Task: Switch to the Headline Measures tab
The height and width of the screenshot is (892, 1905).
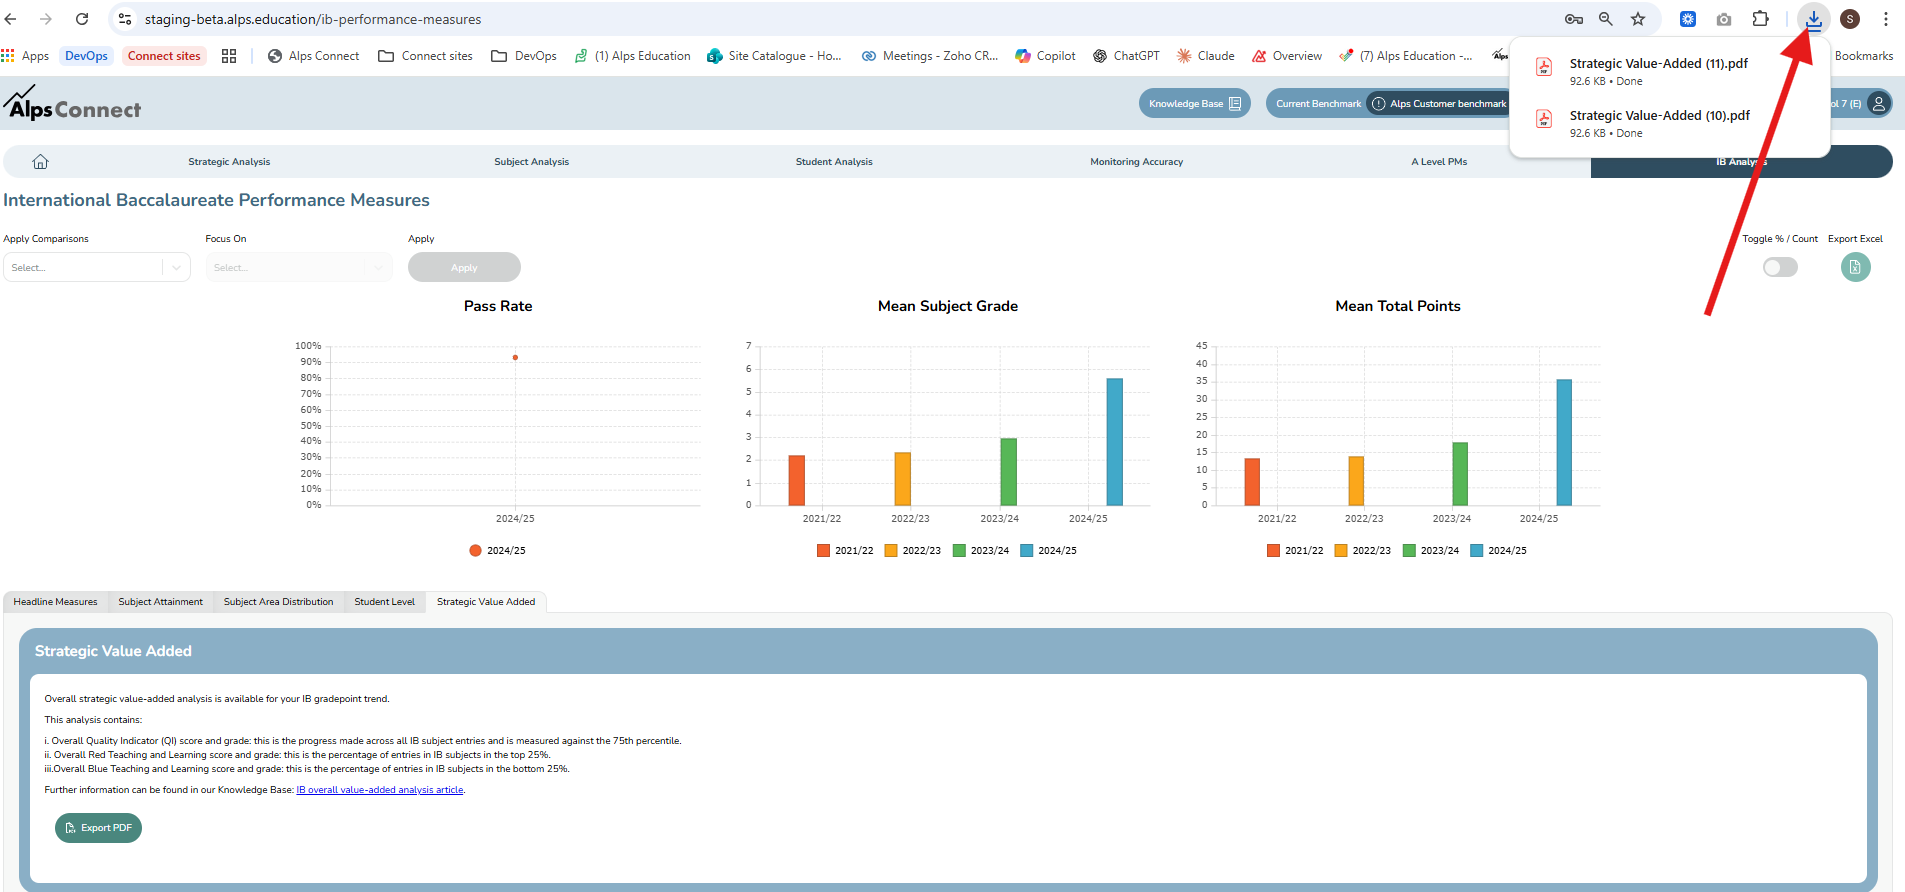Action: click(x=55, y=602)
